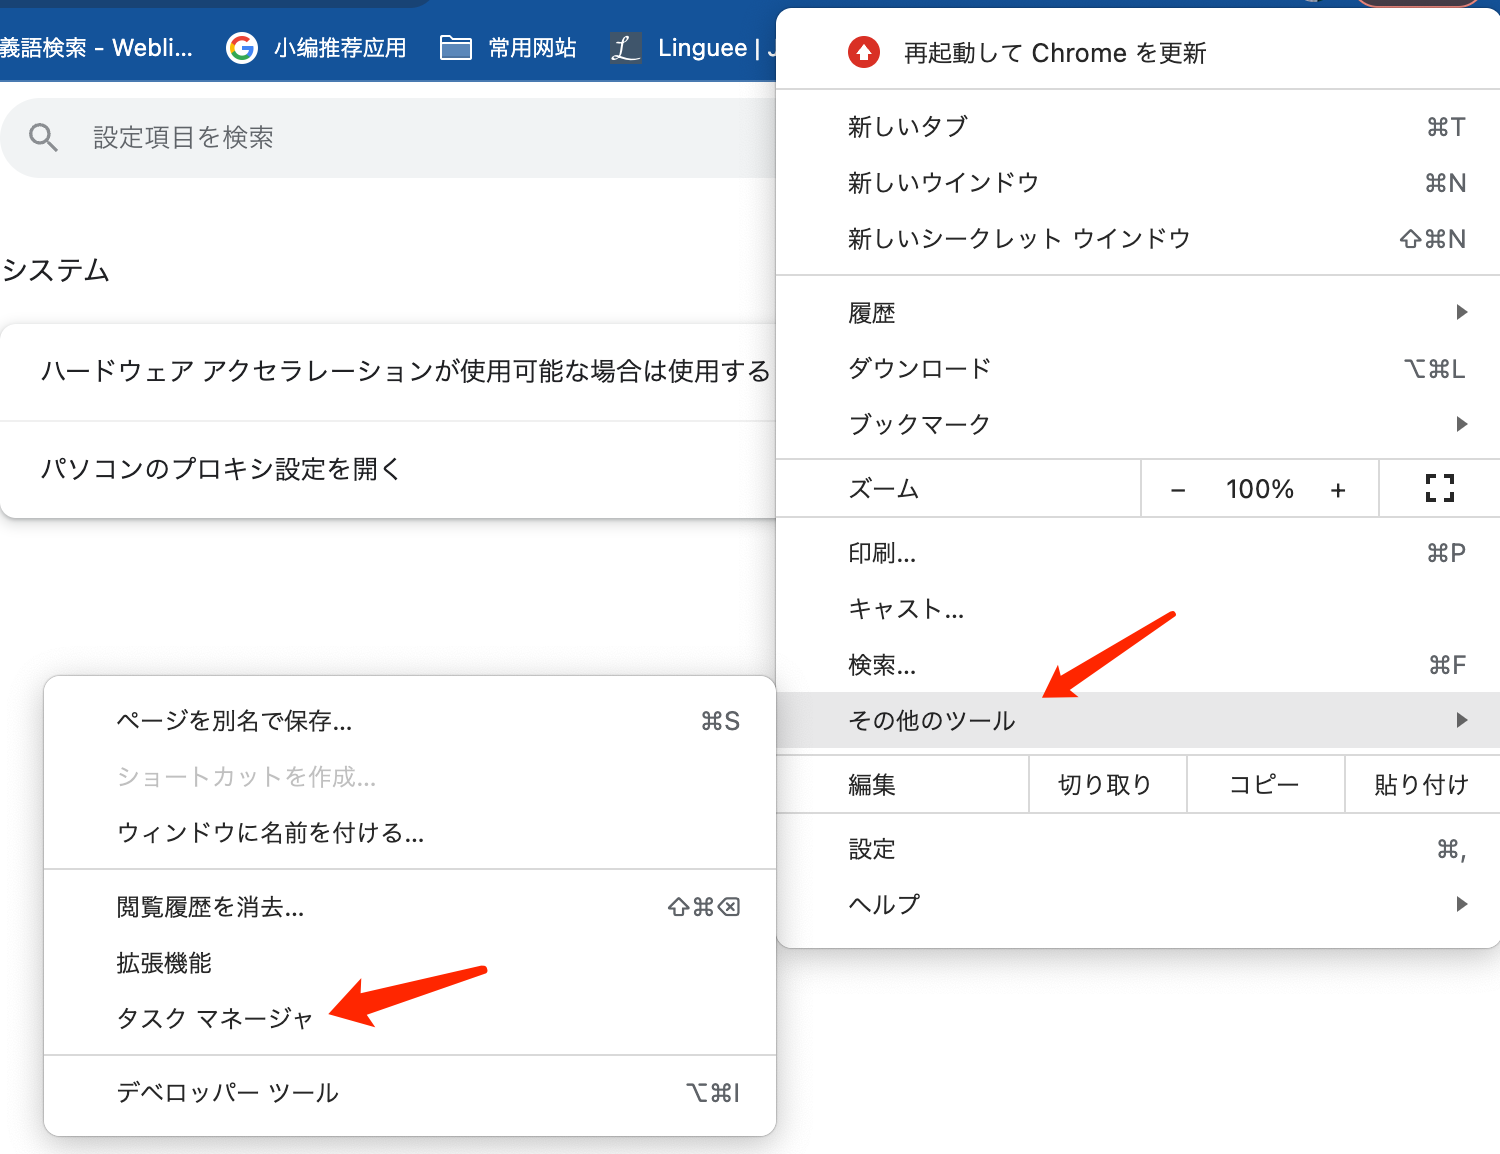1500x1154 pixels.
Task: Open デベロッパー ツール
Action: (226, 1092)
